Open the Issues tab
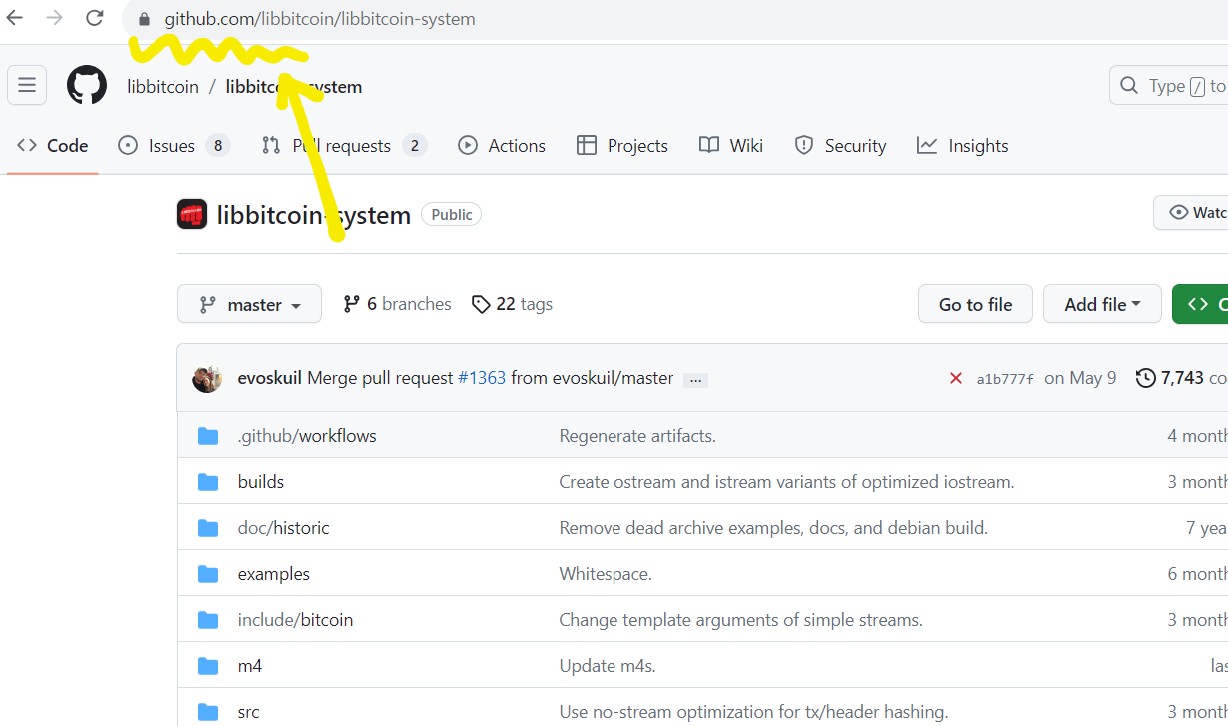1228x726 pixels. point(174,146)
